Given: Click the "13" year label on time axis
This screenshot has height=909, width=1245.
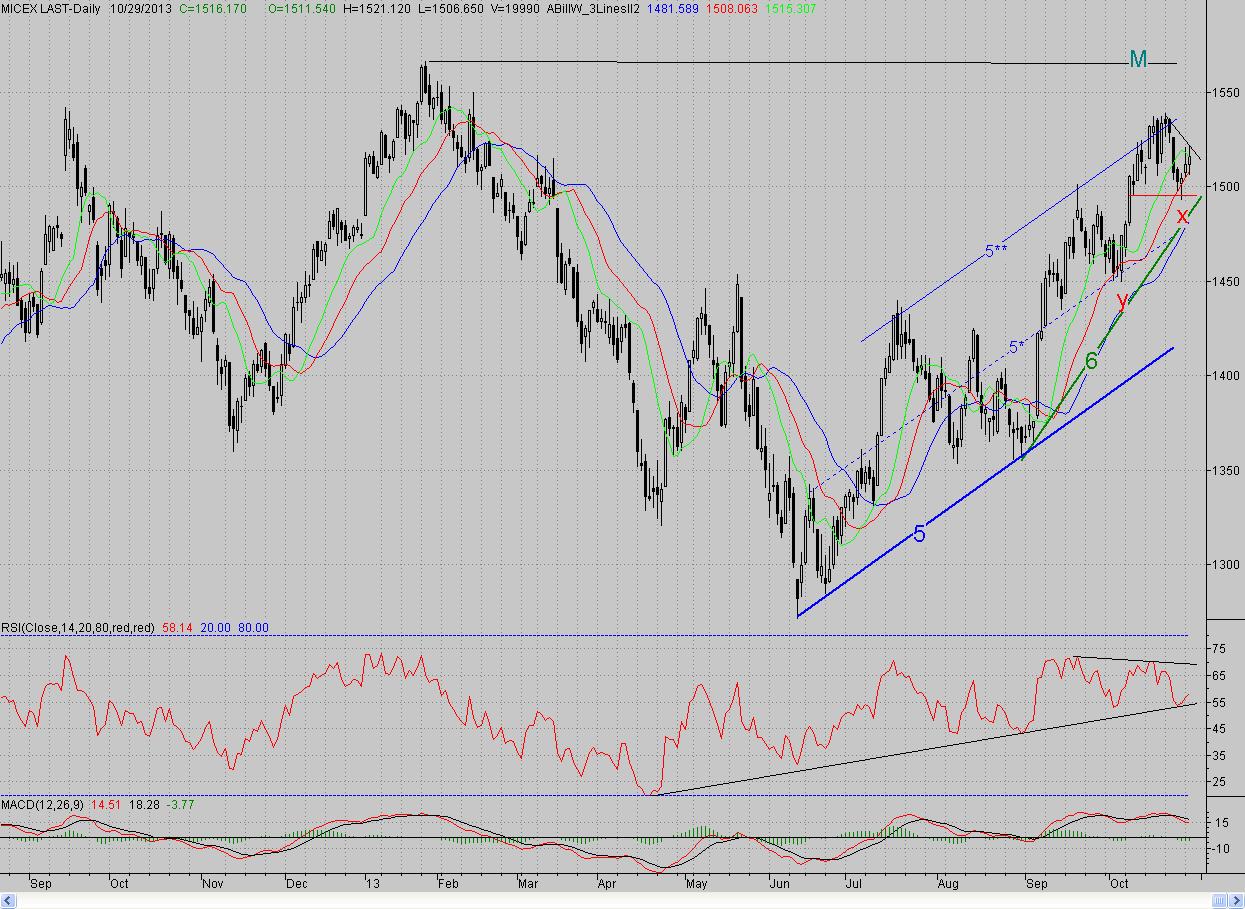Looking at the screenshot, I should [372, 884].
